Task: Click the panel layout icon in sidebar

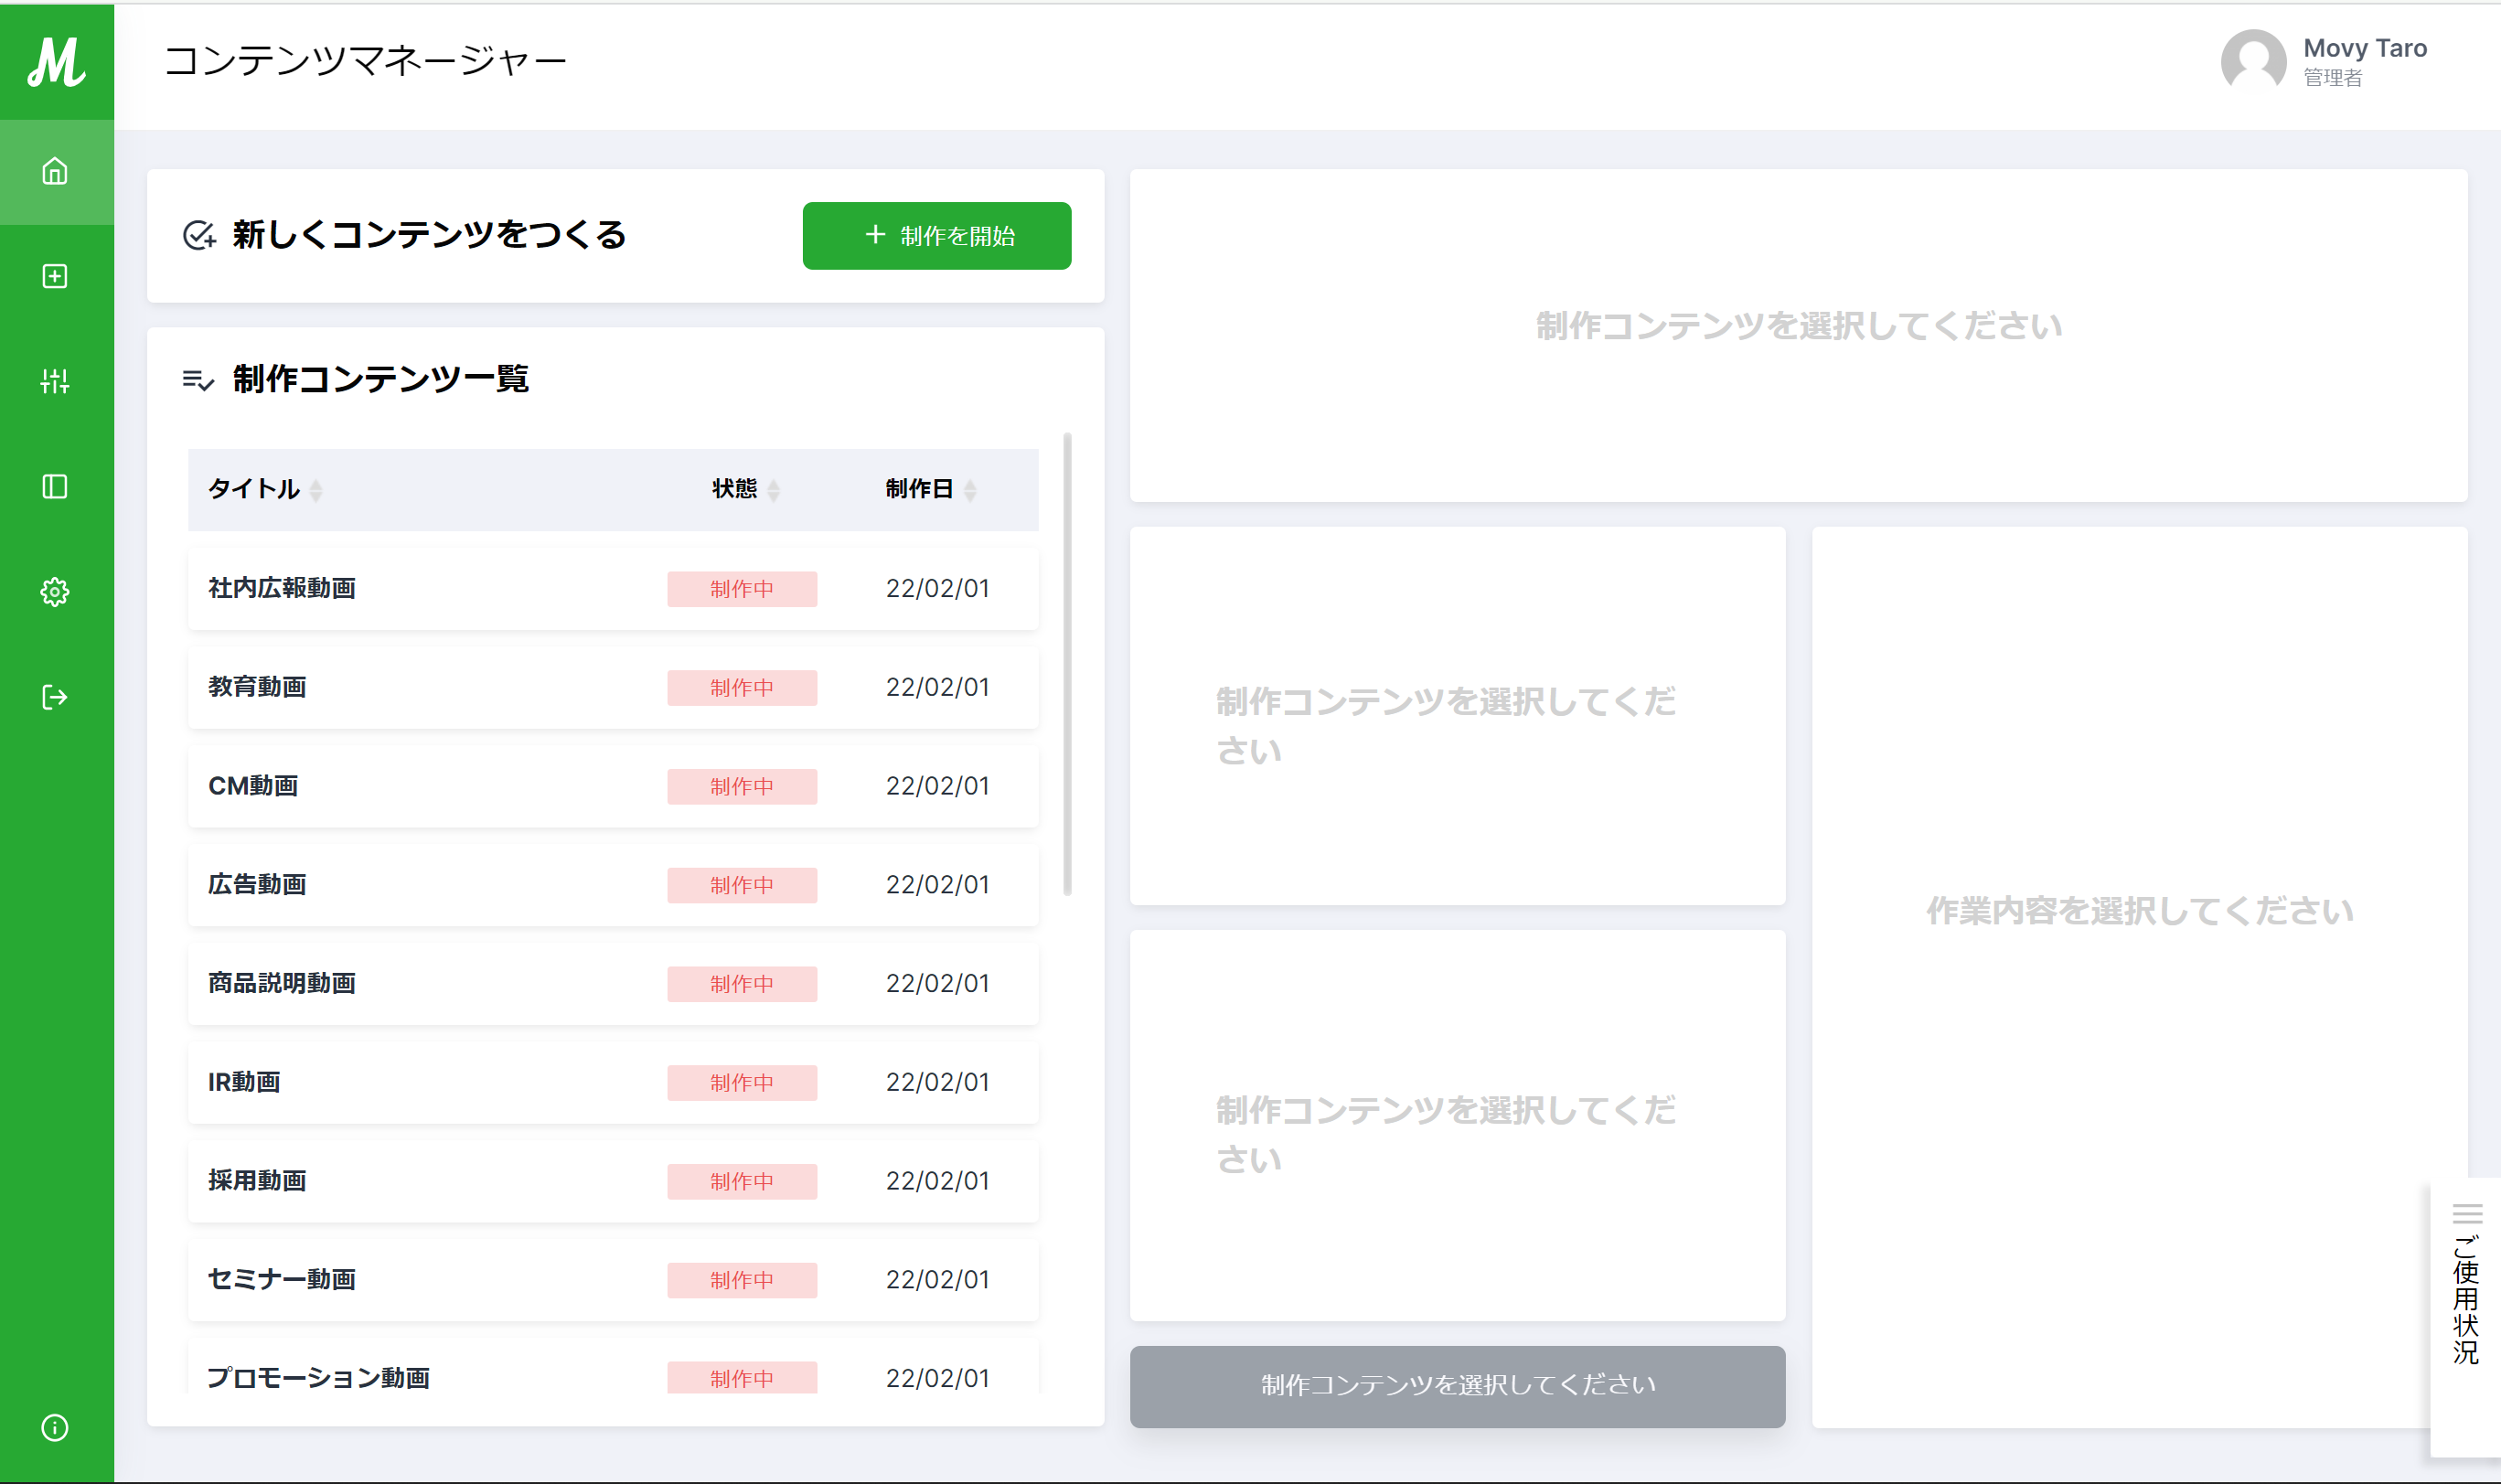Action: coord(55,487)
